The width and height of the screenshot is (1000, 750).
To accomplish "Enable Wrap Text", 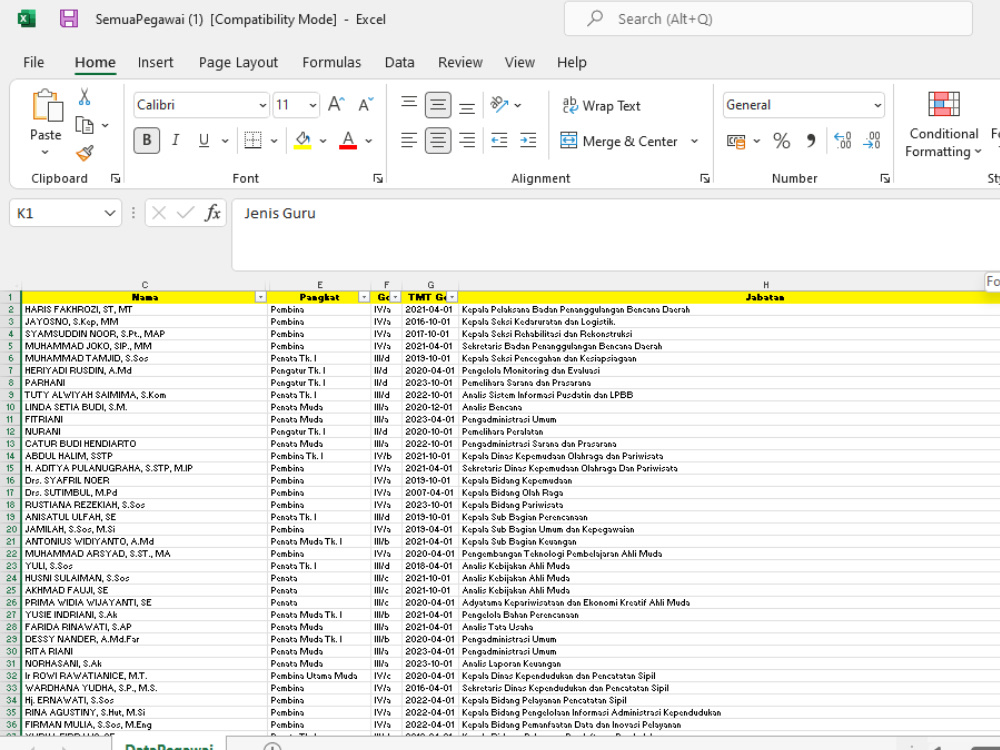I will (x=601, y=106).
